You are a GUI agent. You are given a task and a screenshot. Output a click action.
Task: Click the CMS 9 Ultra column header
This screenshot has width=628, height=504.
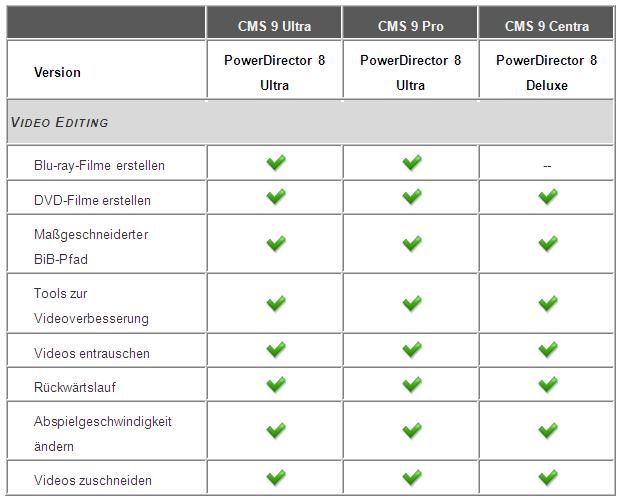coord(274,26)
